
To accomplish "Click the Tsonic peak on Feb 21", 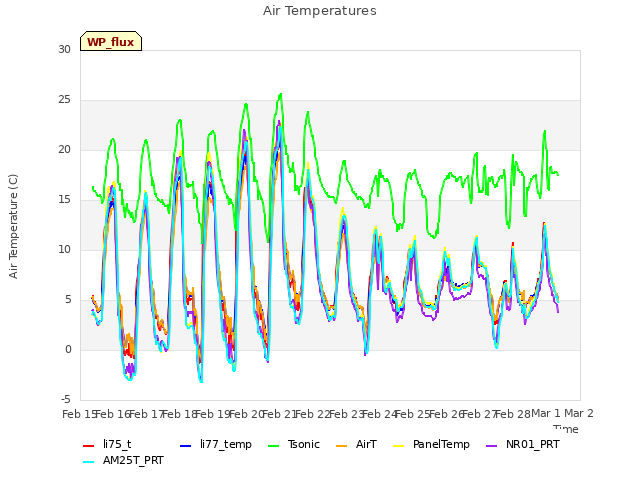I will click(280, 95).
